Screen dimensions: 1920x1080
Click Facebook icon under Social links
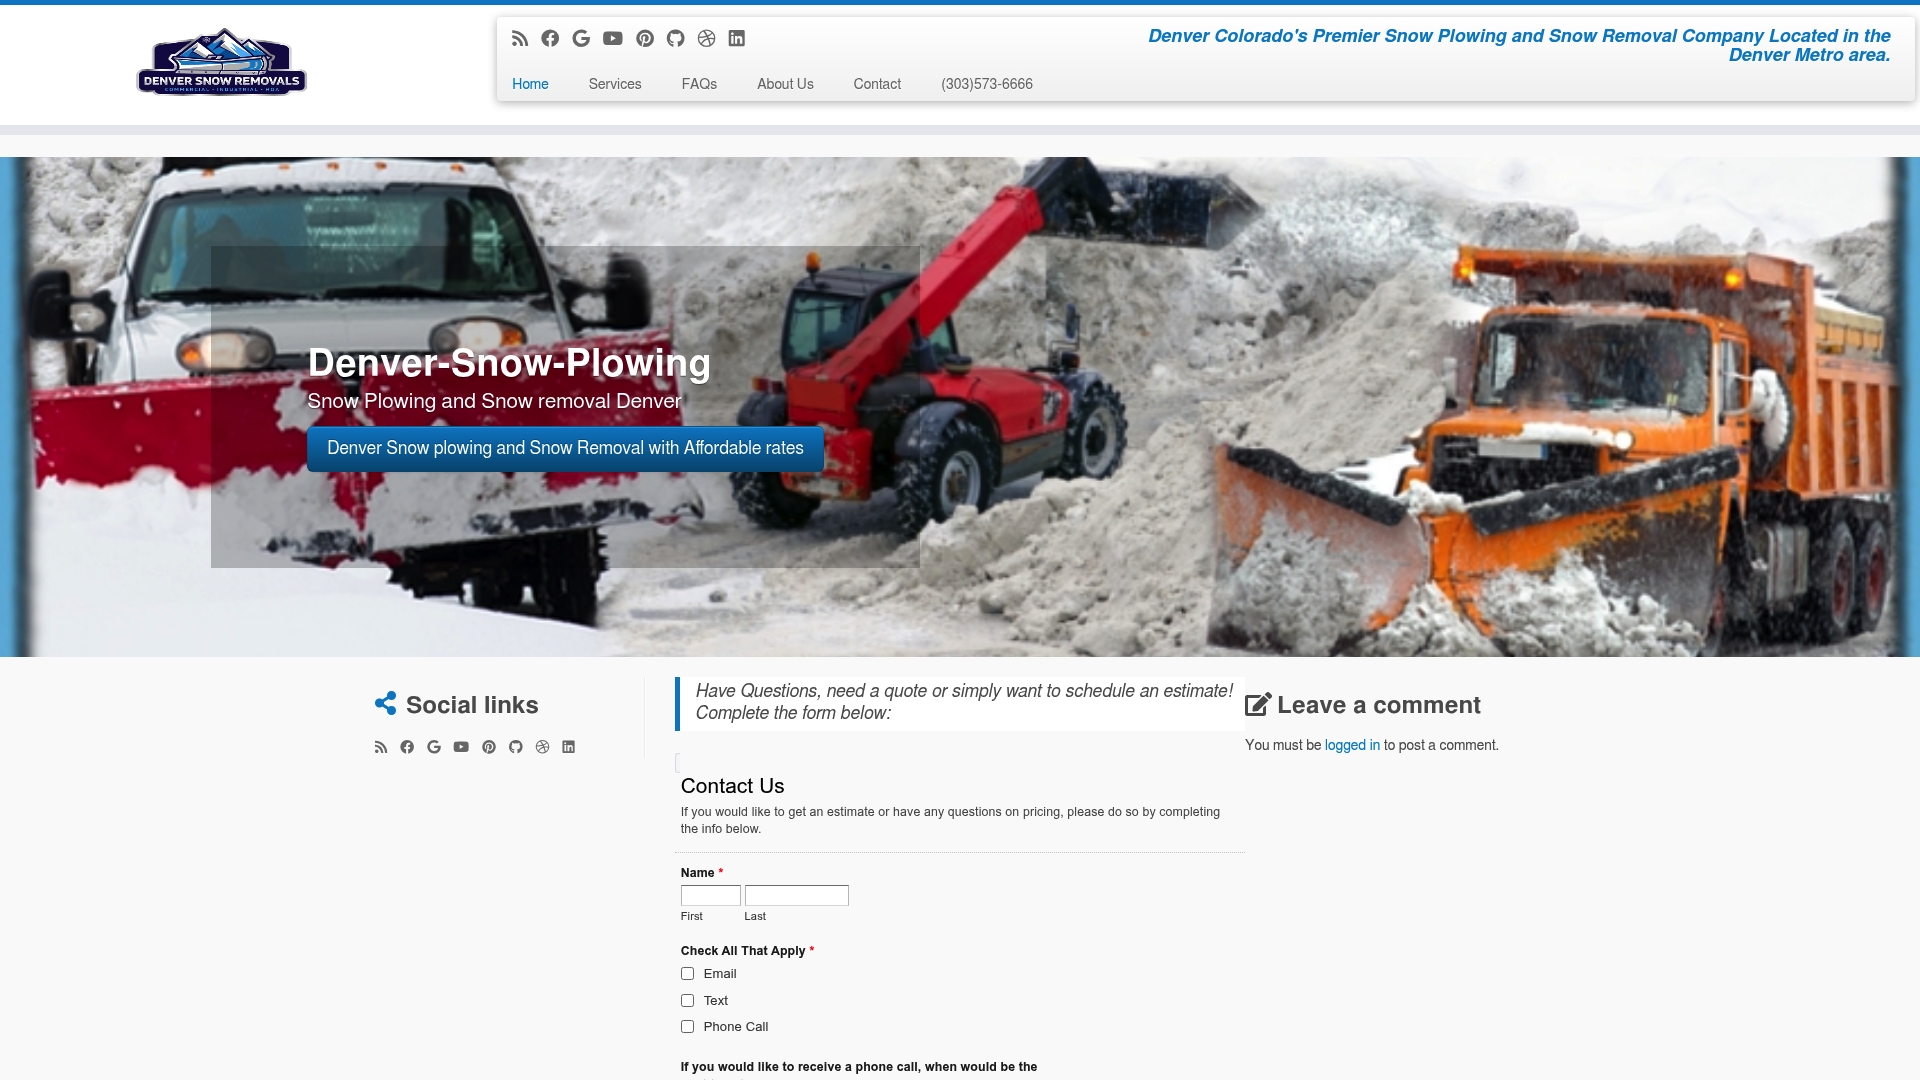pos(407,747)
